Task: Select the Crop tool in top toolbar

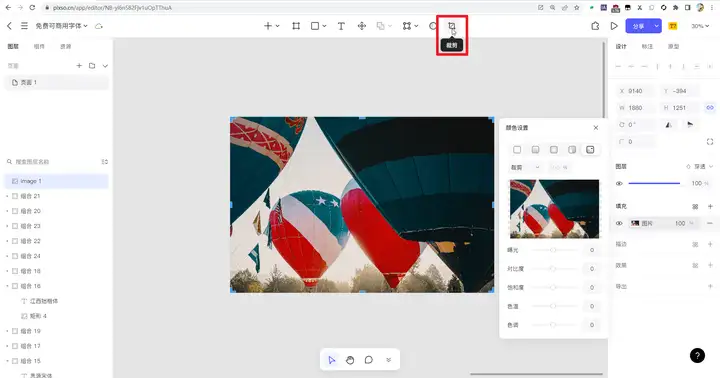Action: point(452,26)
